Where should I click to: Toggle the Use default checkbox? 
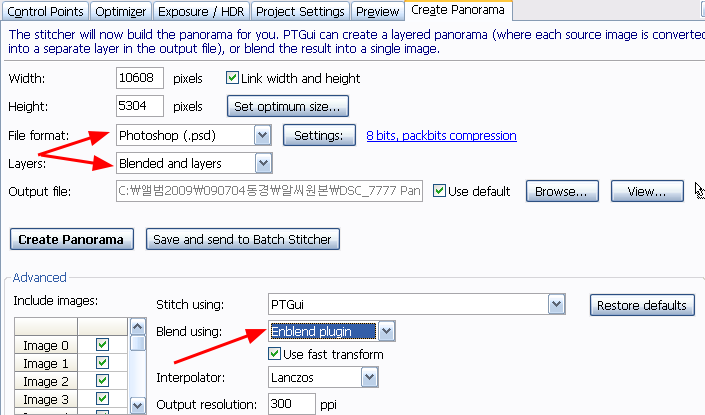439,191
